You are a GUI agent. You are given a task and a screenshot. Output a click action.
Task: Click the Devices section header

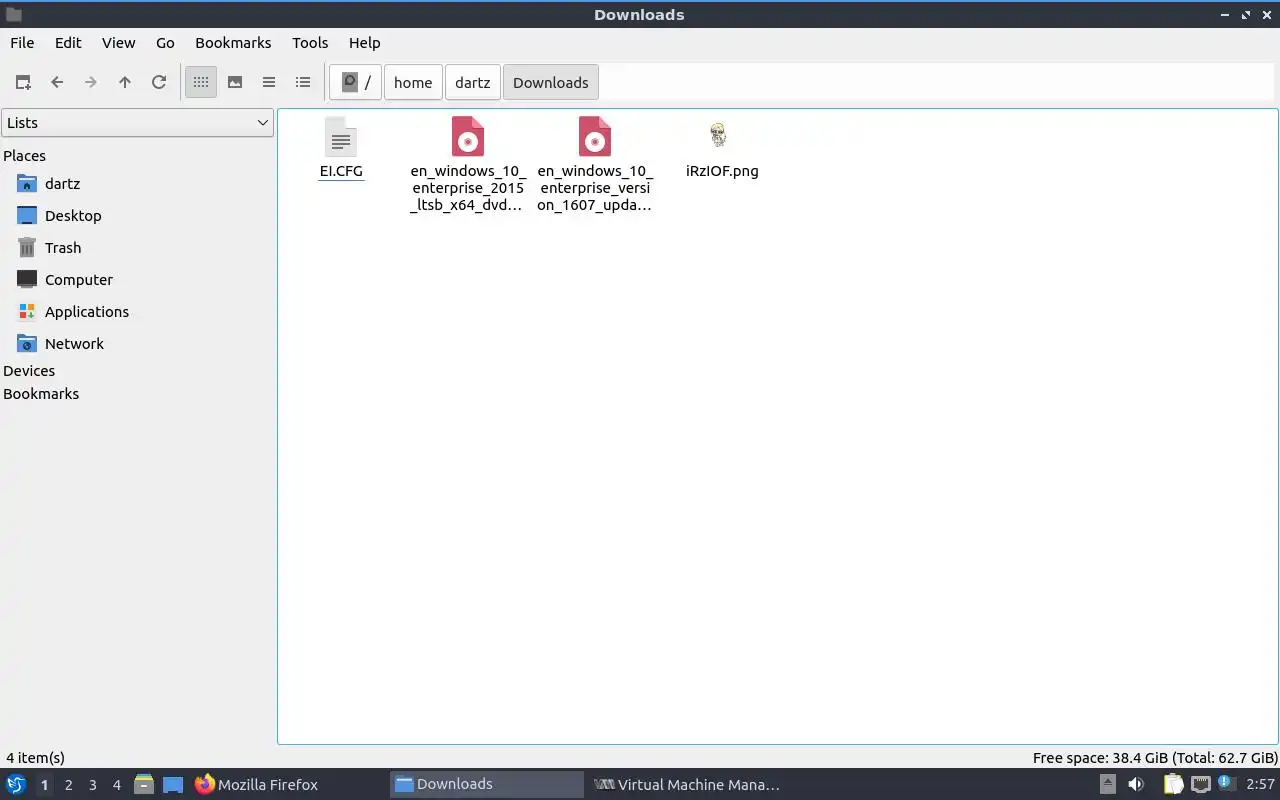pyautogui.click(x=29, y=371)
